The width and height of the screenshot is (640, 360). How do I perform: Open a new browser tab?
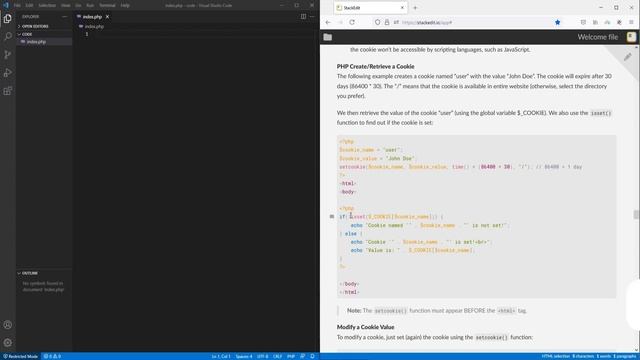coord(415,8)
